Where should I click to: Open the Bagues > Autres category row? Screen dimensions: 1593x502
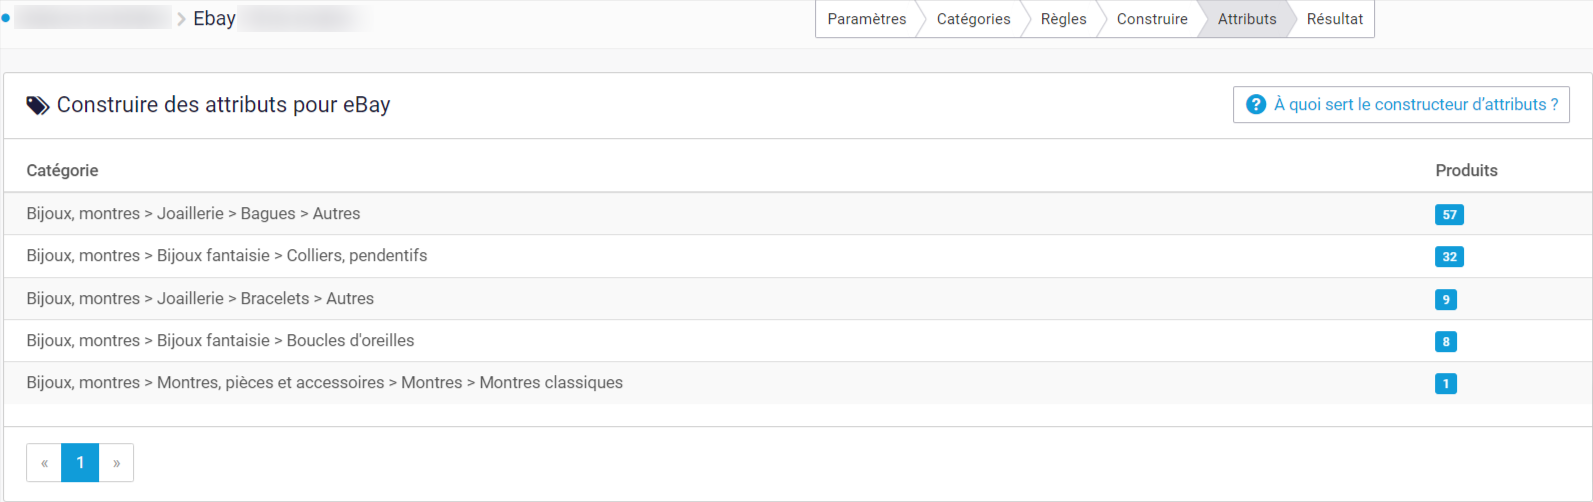click(797, 214)
